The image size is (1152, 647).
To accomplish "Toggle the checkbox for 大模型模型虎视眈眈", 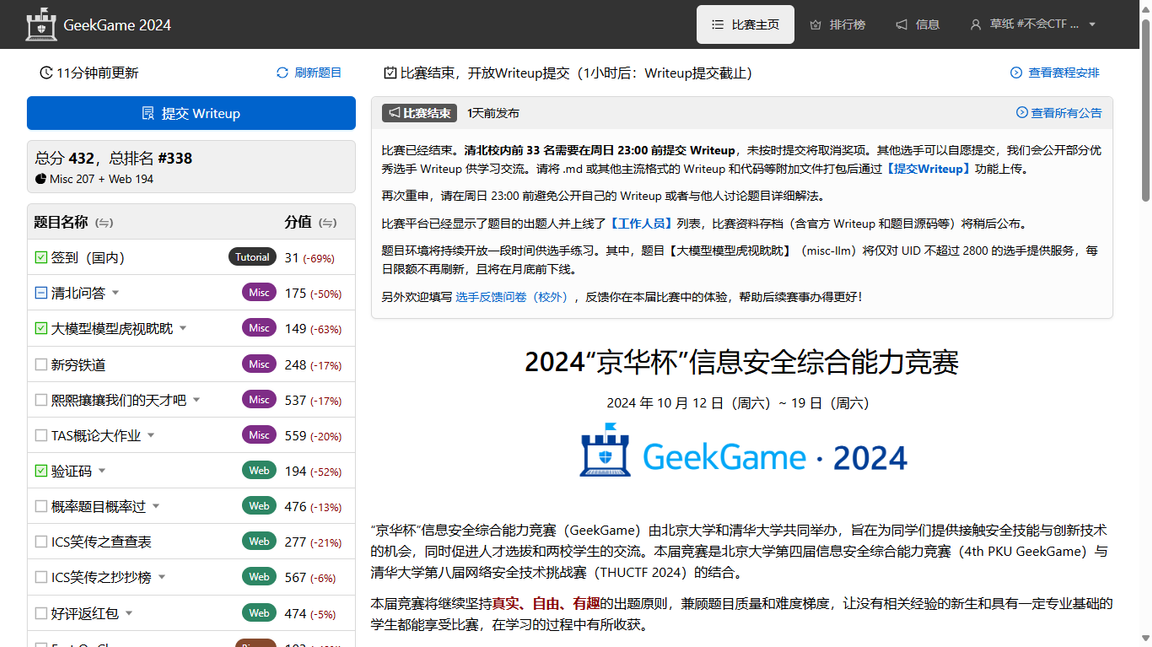I will [41, 328].
